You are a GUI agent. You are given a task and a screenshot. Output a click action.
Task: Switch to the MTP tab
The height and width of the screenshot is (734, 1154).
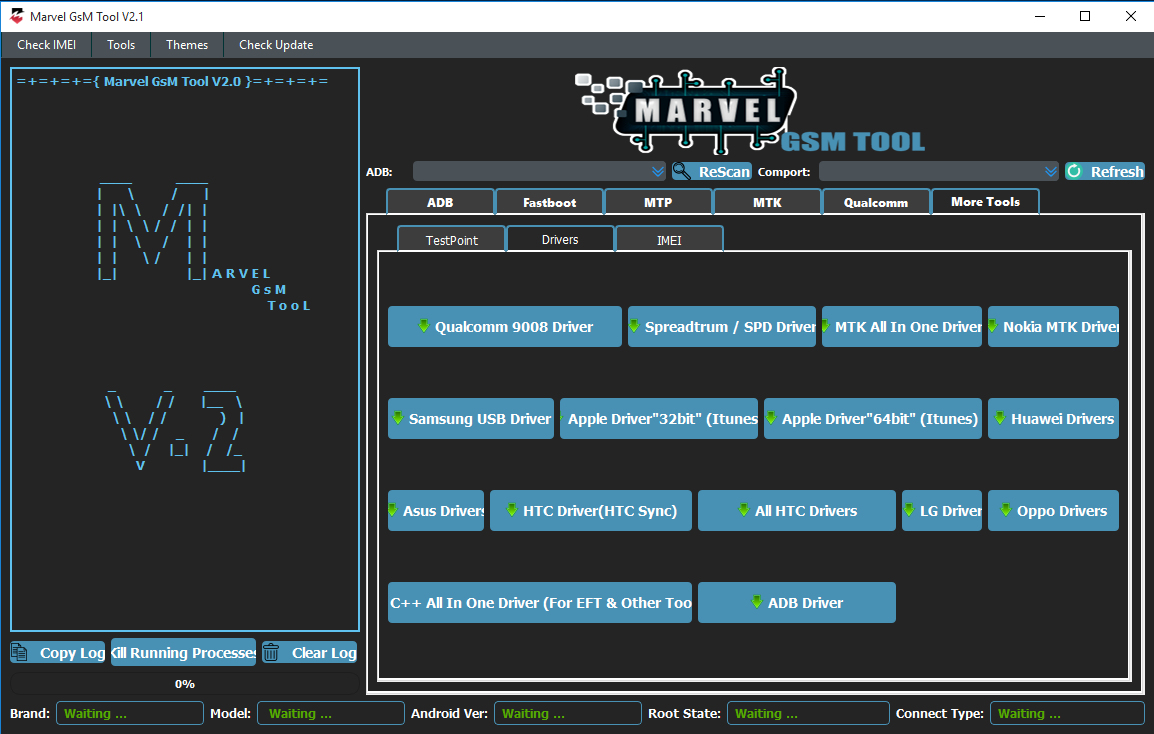pos(658,202)
